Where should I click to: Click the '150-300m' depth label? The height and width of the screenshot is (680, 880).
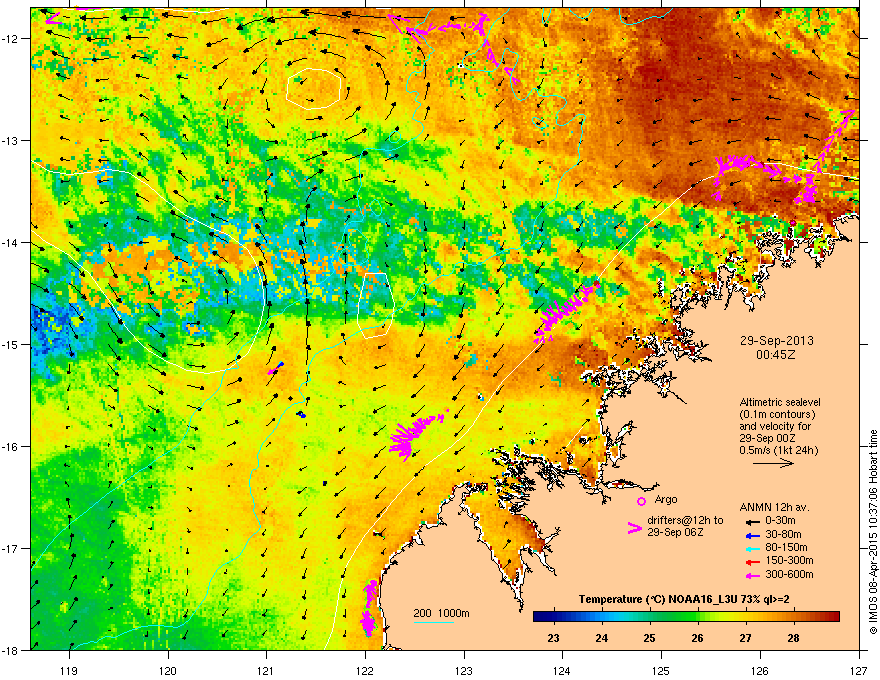(789, 560)
